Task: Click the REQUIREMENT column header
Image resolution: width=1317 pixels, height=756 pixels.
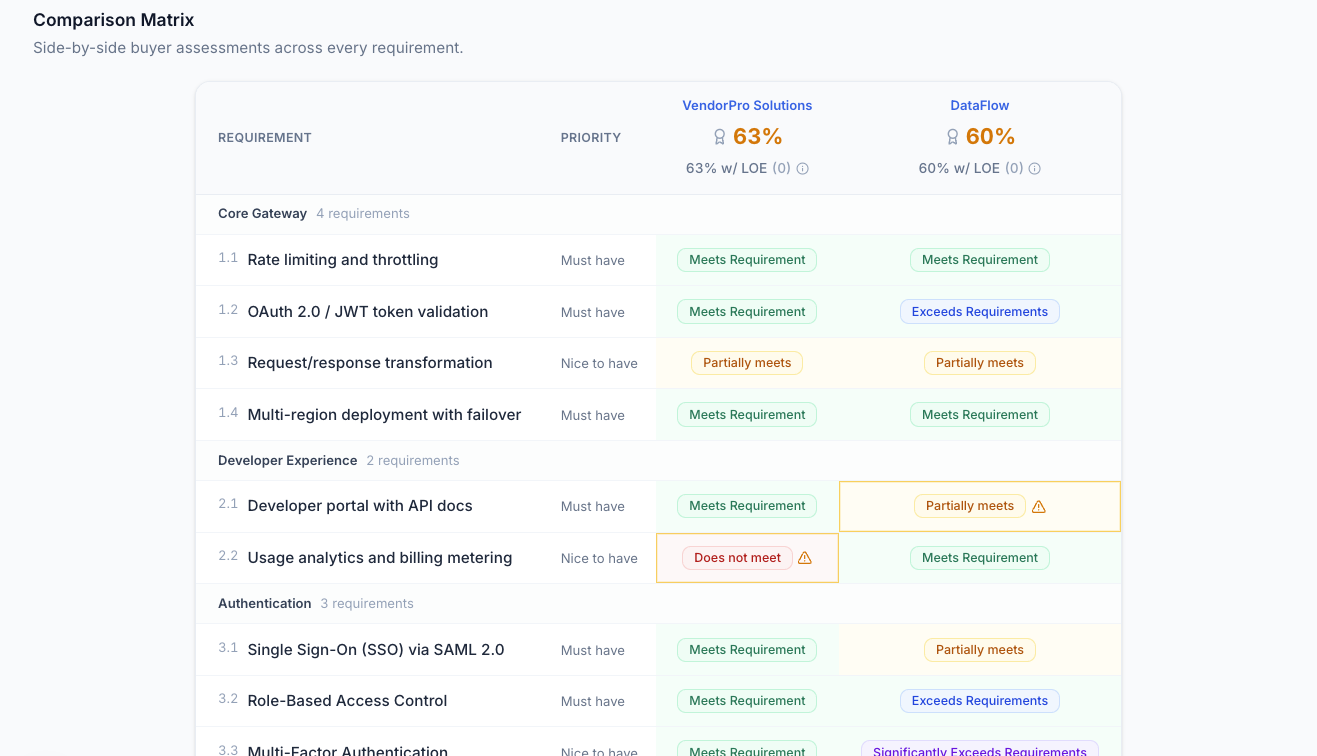Action: point(265,138)
